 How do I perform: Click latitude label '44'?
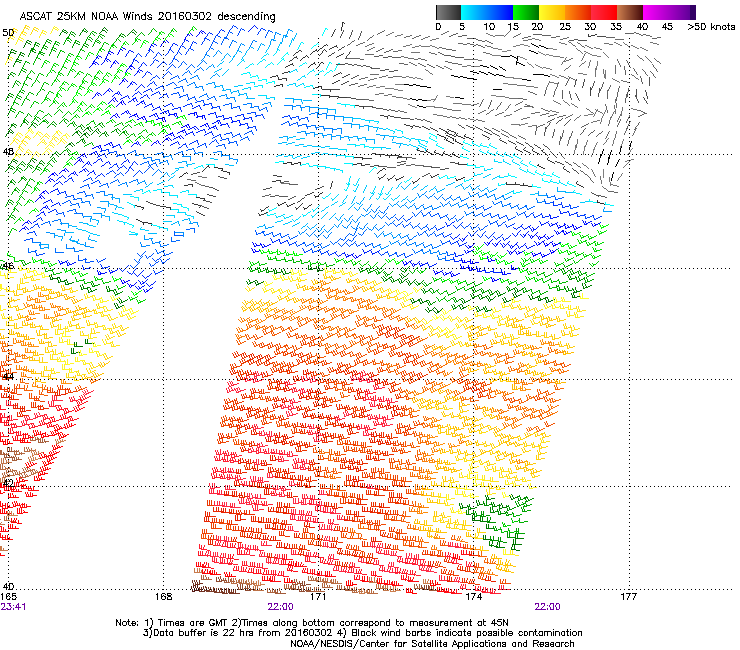8,376
